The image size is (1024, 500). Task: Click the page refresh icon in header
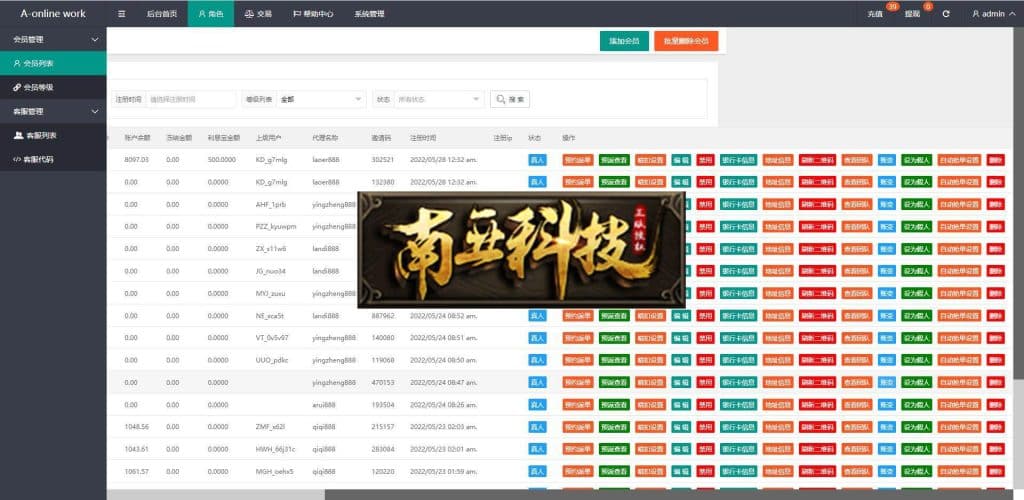click(x=946, y=14)
